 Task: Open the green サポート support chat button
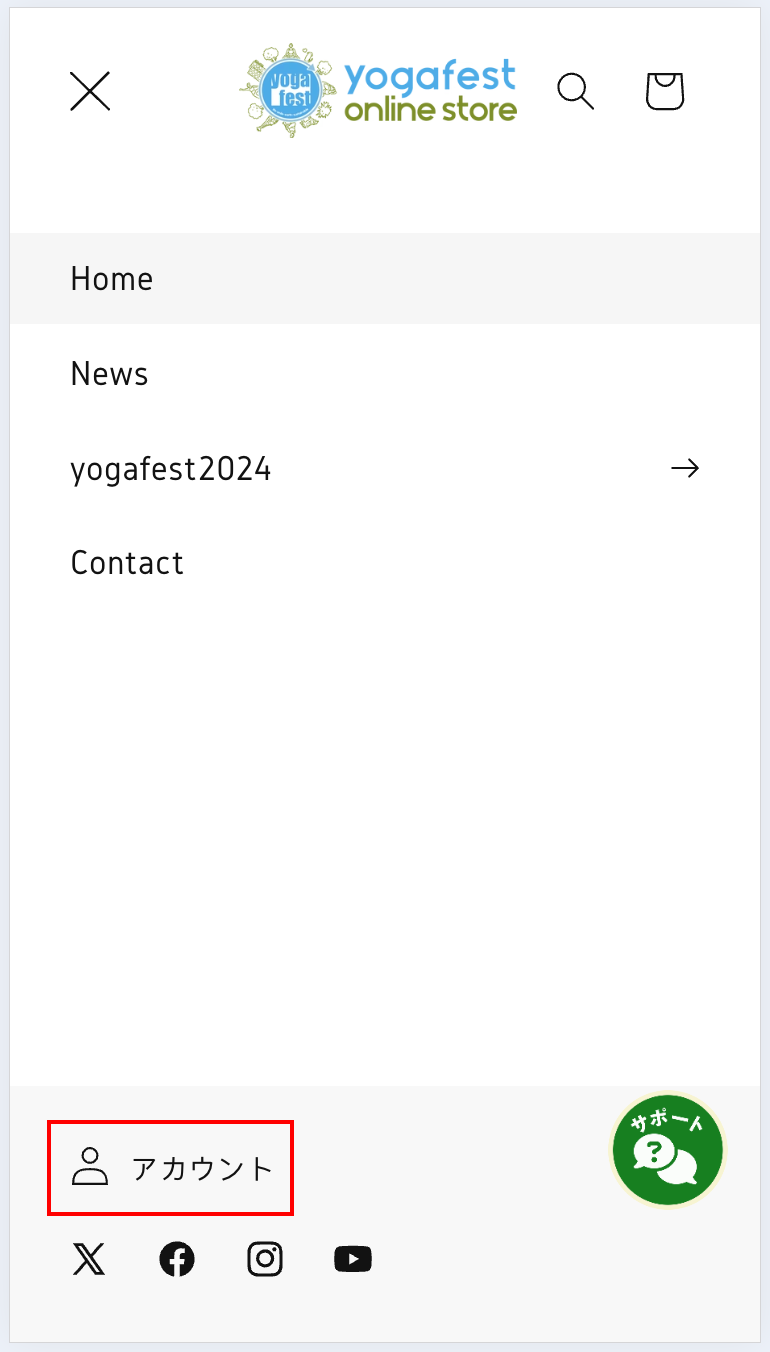pos(668,1150)
